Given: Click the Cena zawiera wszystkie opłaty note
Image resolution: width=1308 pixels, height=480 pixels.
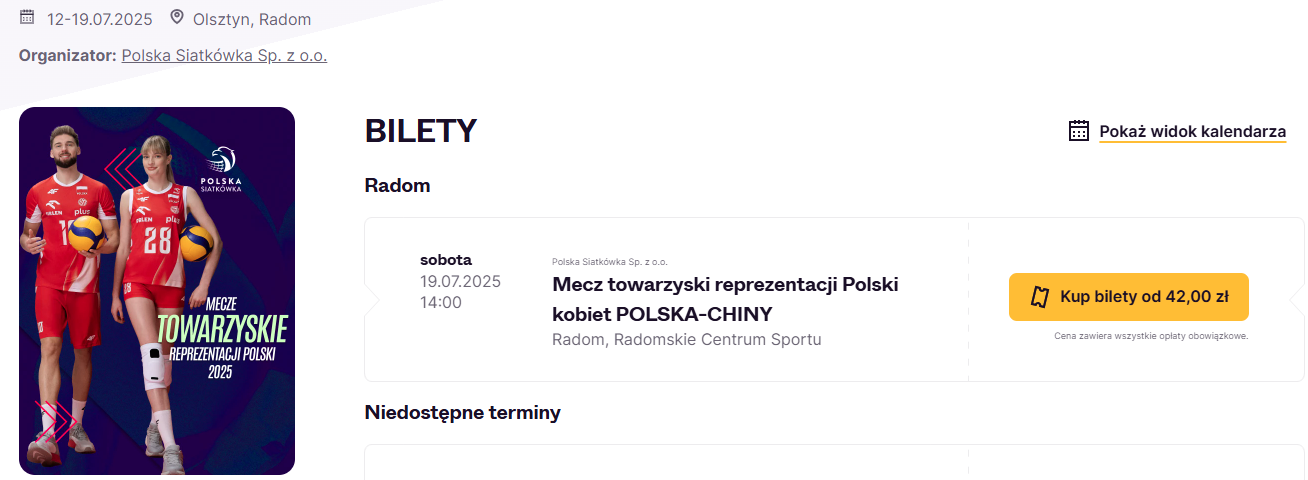Looking at the screenshot, I should tap(1151, 336).
